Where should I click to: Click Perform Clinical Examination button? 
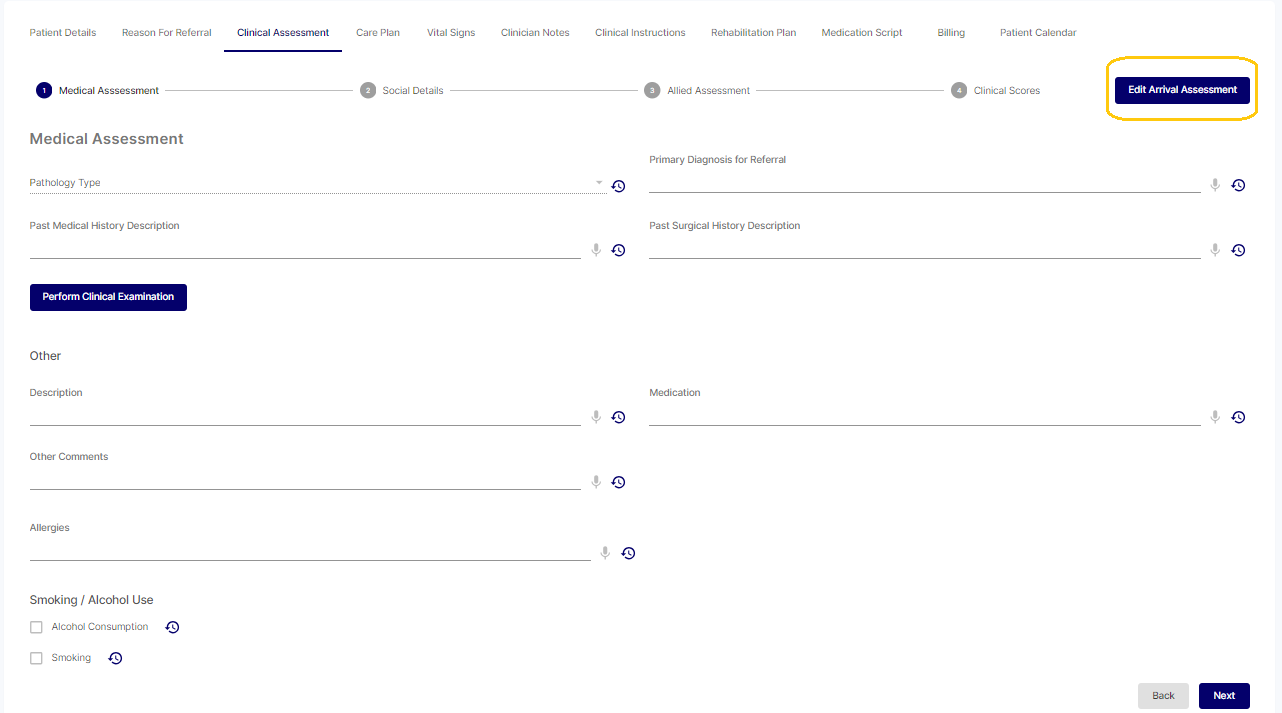point(108,297)
